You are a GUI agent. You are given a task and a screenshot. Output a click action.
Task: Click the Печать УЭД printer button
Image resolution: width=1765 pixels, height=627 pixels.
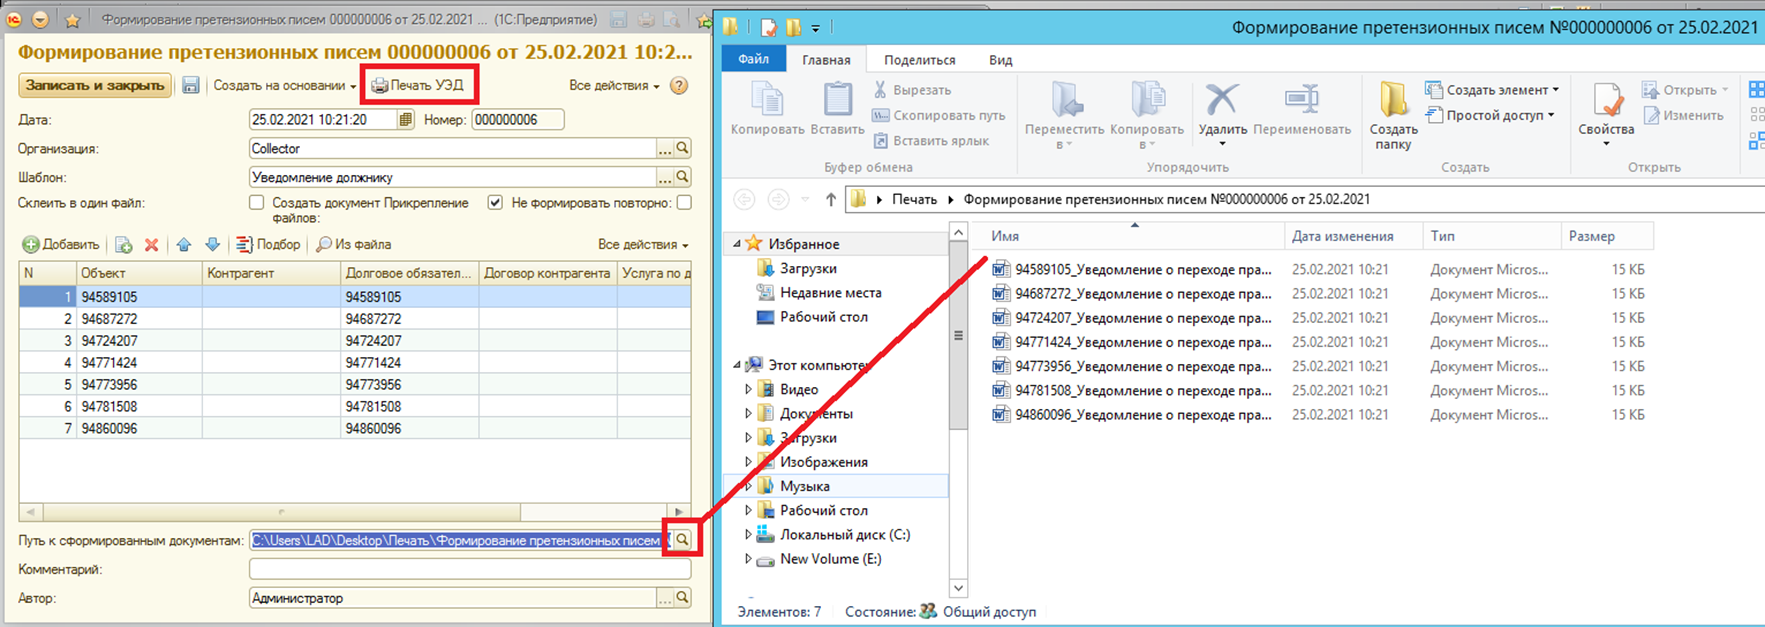[x=418, y=86]
